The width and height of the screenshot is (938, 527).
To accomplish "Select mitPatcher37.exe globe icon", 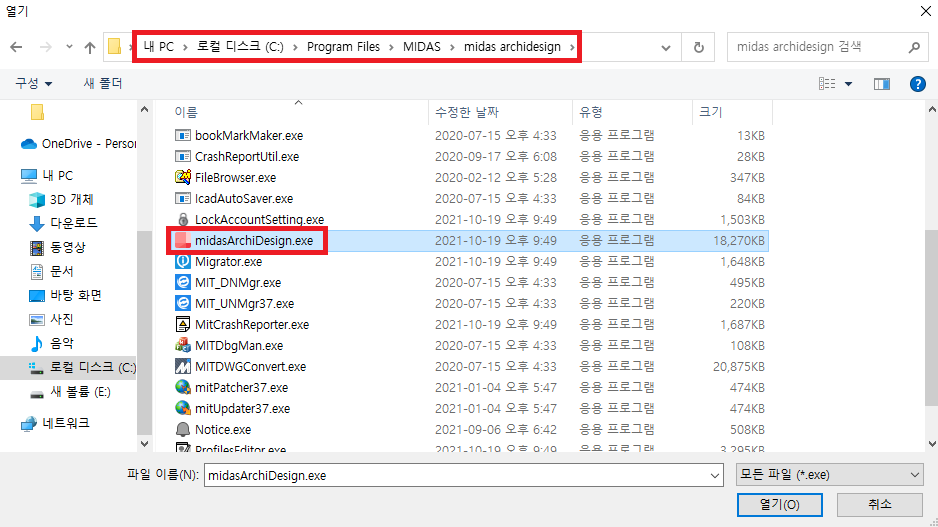I will pyautogui.click(x=182, y=387).
